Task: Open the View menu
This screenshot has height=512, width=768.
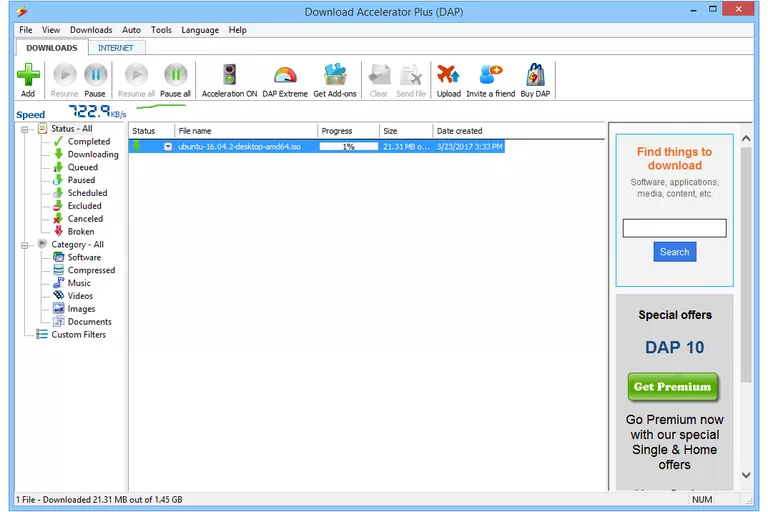Action: point(51,30)
